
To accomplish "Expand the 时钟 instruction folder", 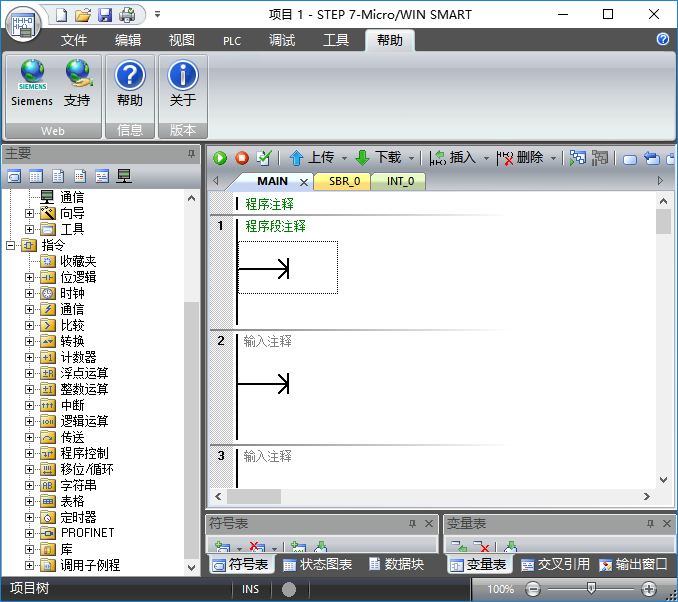I will 29,293.
